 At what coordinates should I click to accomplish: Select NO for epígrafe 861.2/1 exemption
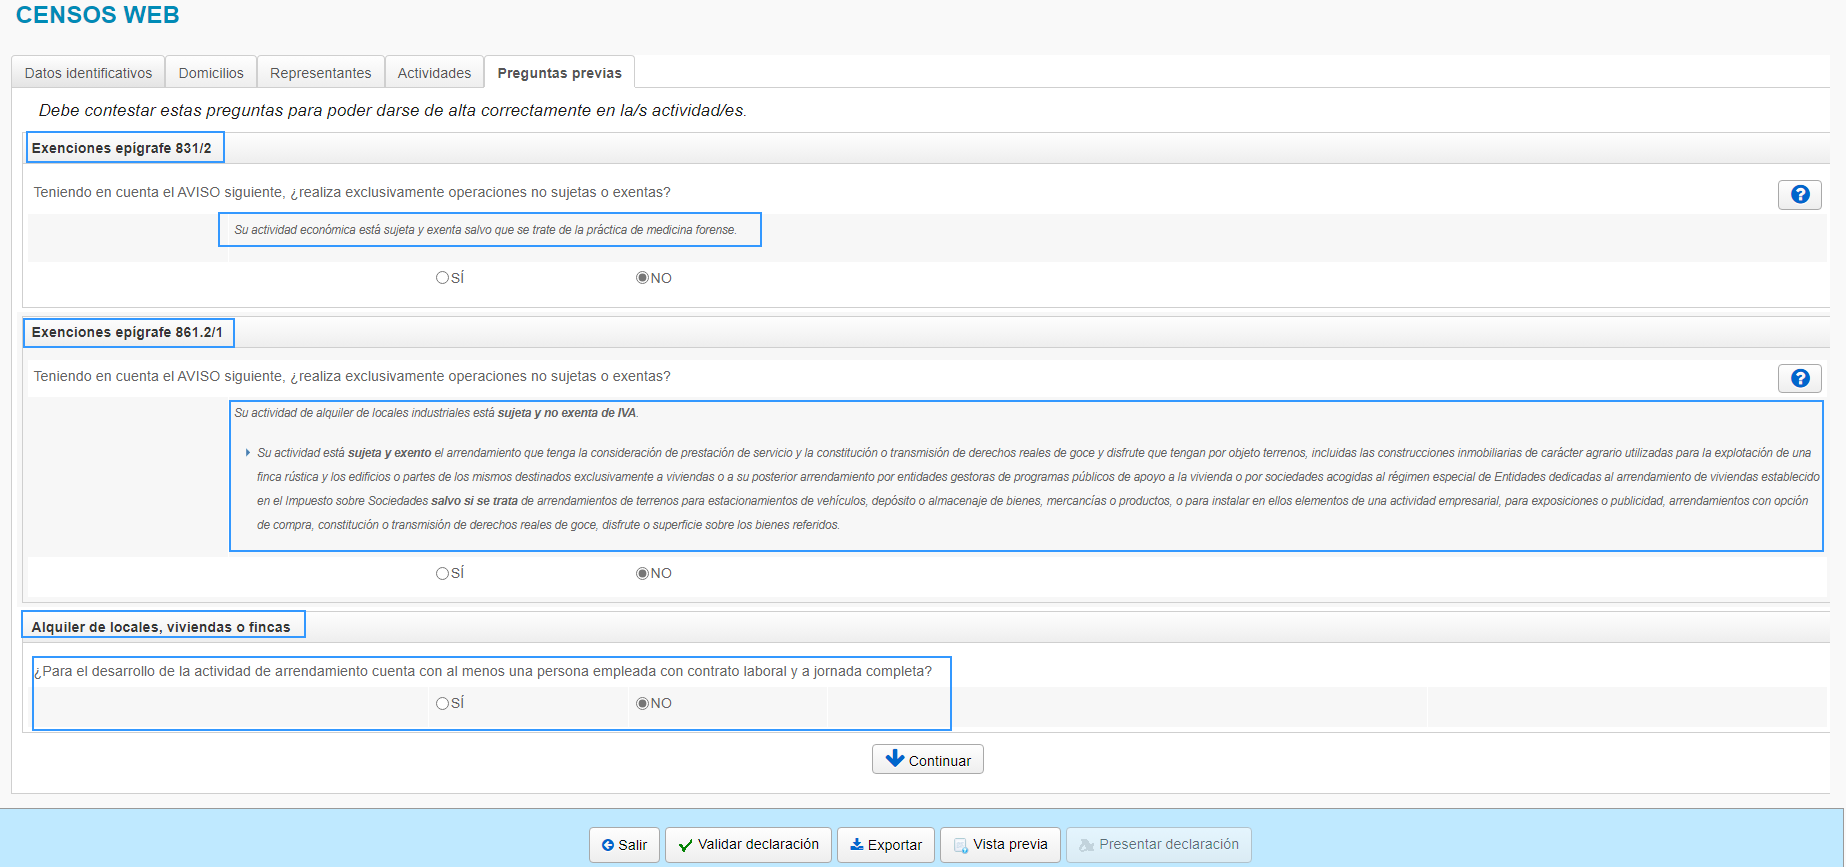click(642, 573)
